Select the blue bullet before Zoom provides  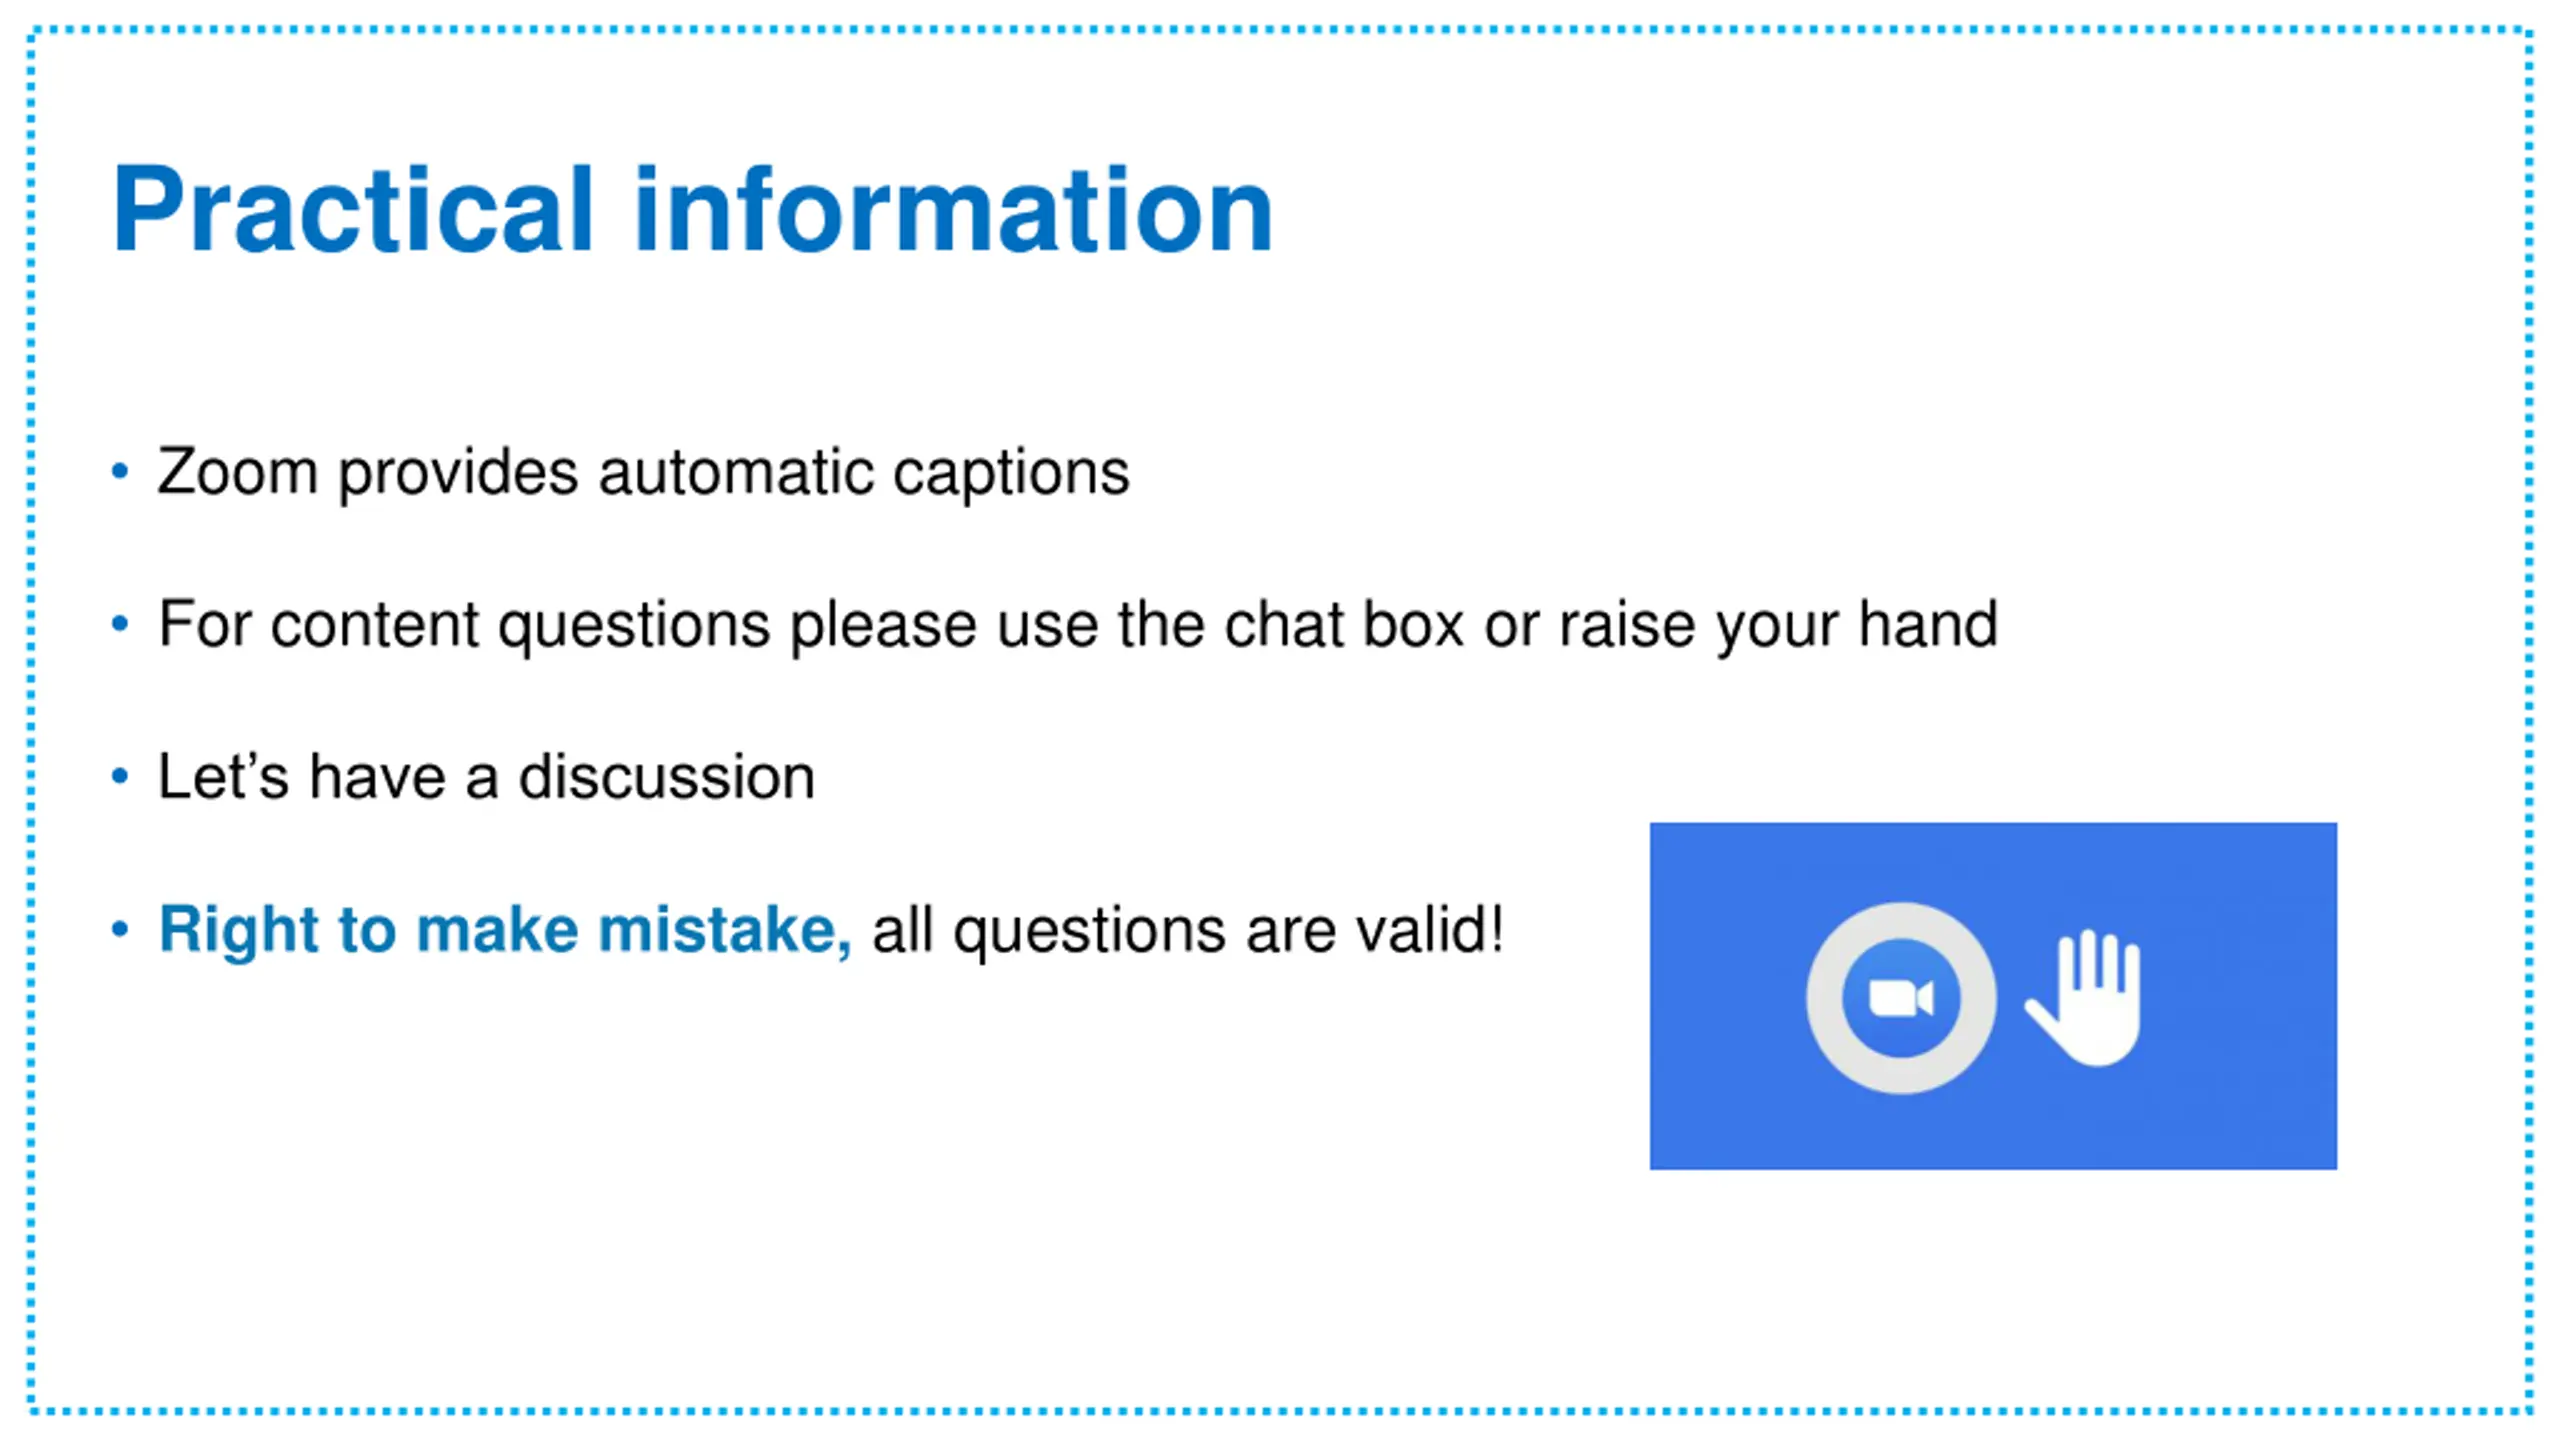click(120, 471)
